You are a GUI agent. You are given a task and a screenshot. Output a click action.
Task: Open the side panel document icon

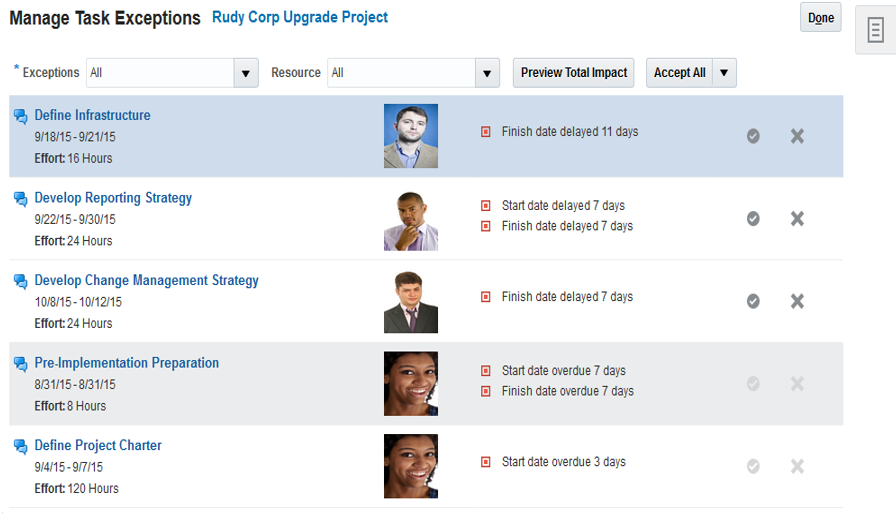(875, 30)
